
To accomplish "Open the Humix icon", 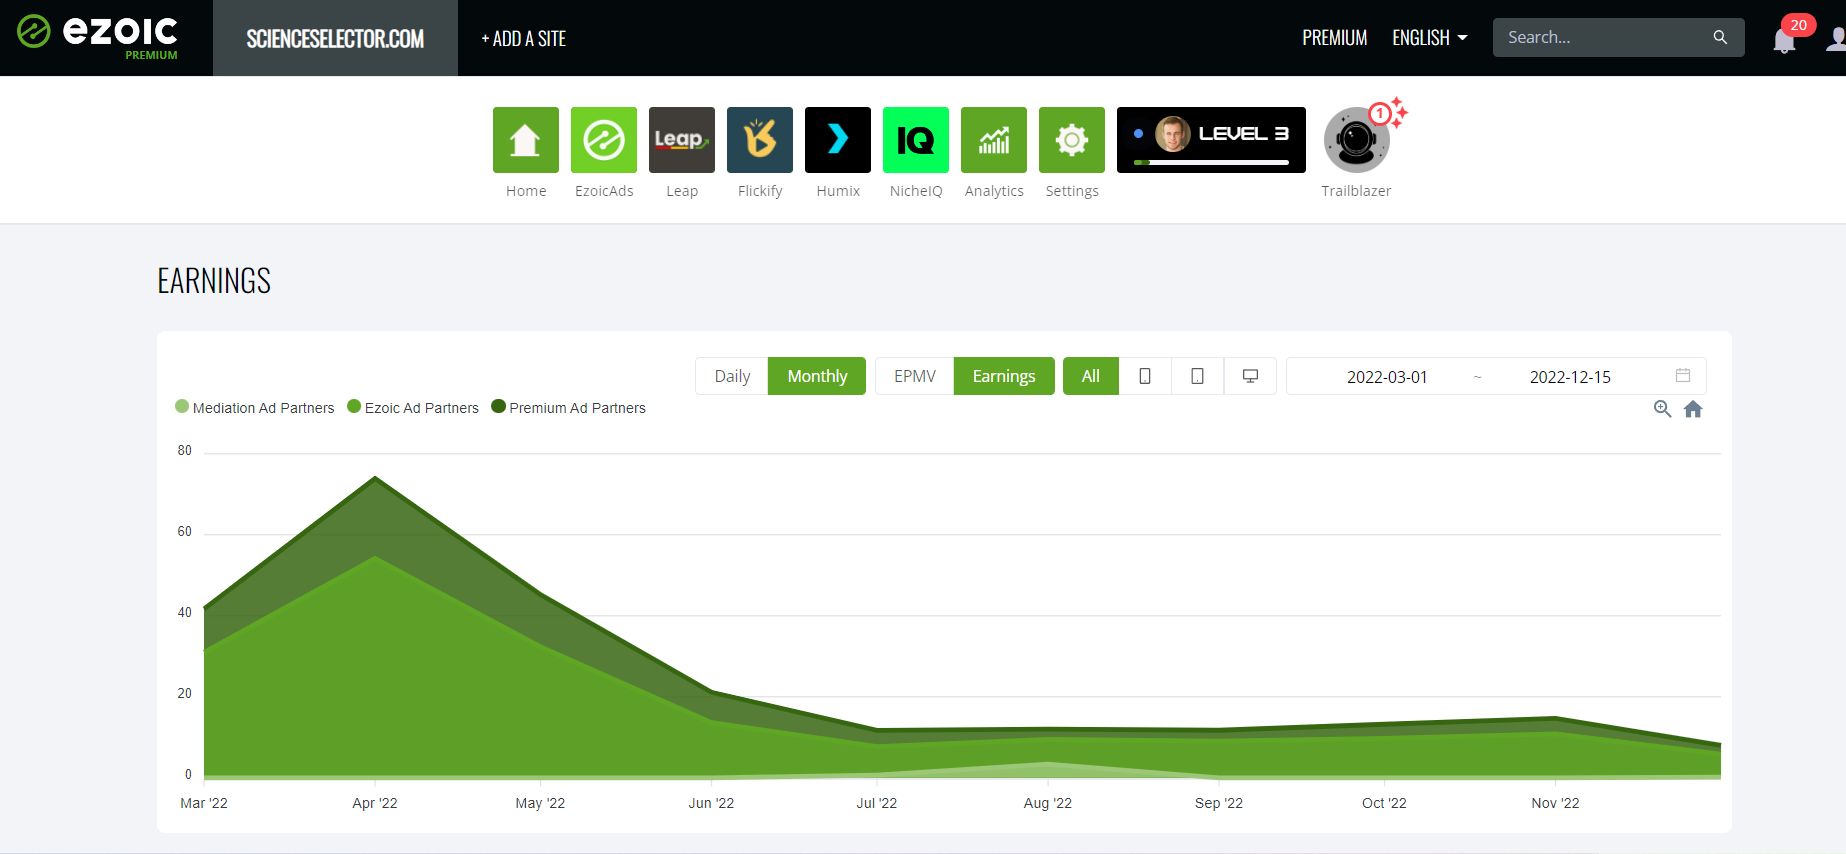I will 837,140.
